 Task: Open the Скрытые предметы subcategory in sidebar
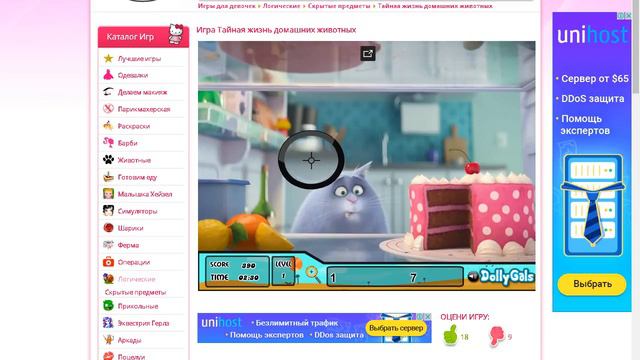click(x=136, y=292)
